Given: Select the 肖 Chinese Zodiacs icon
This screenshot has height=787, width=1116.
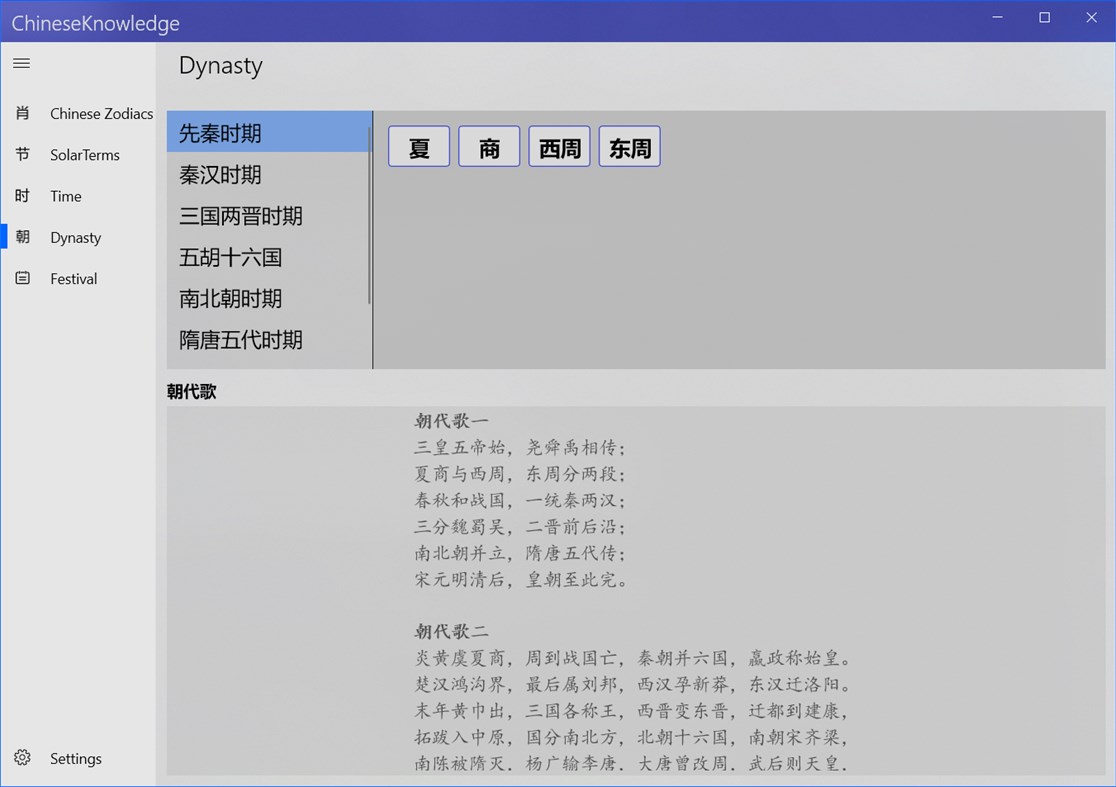Looking at the screenshot, I should pos(22,113).
